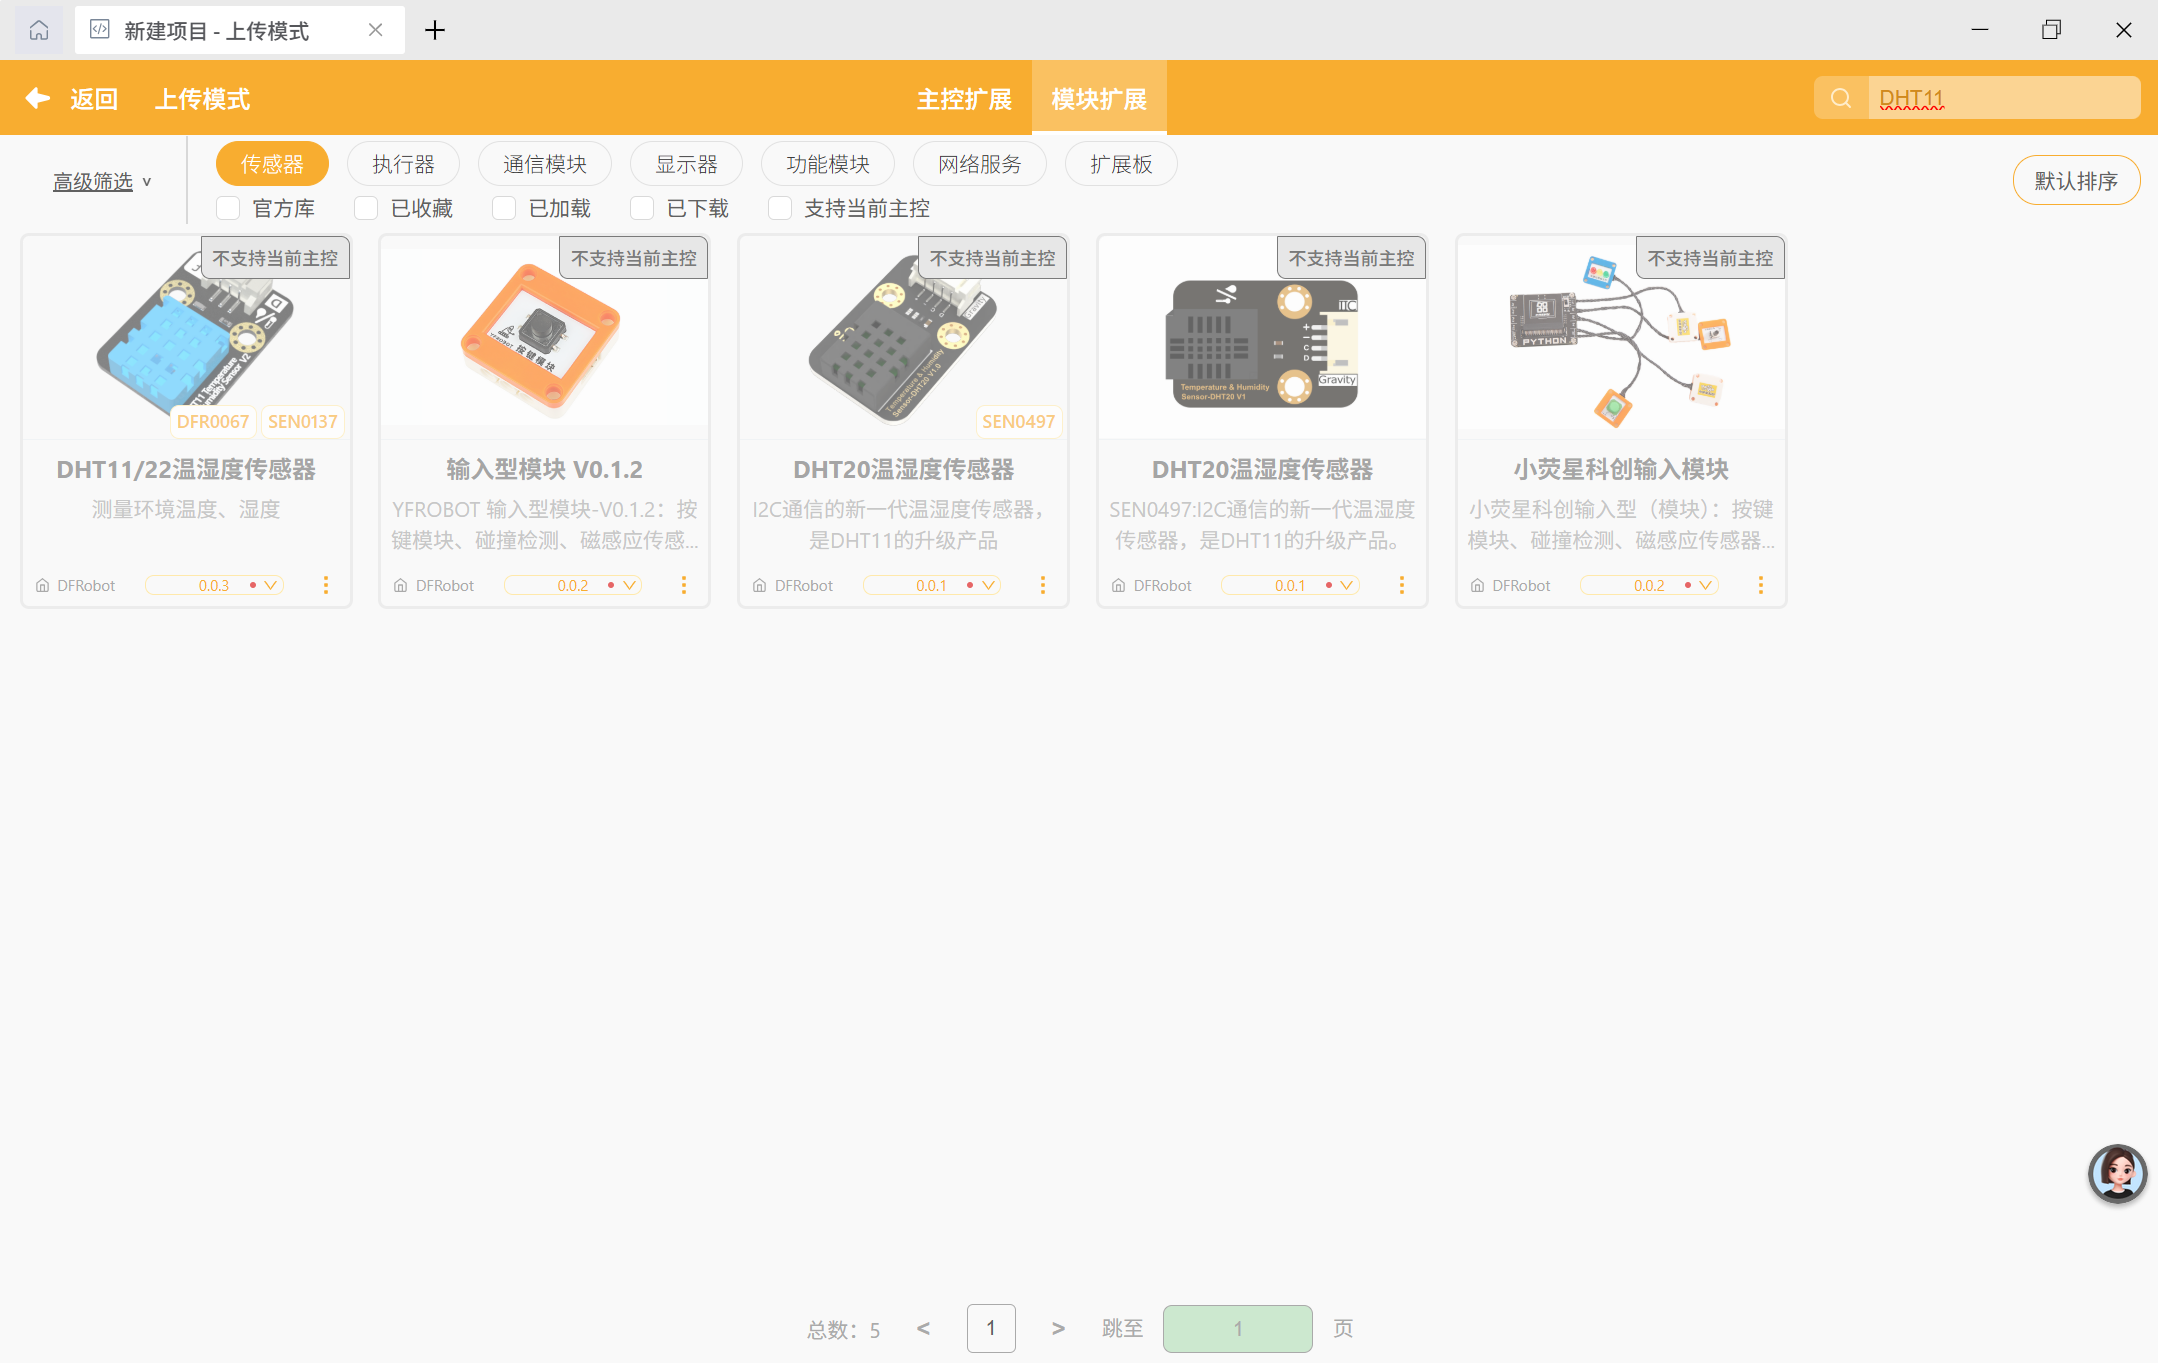The height and width of the screenshot is (1363, 2158).
Task: Minimize the Mind+ window
Action: point(1980,30)
